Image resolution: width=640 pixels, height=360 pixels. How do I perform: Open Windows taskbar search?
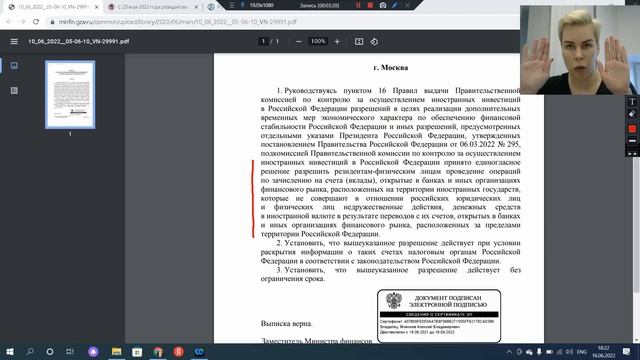click(30, 351)
